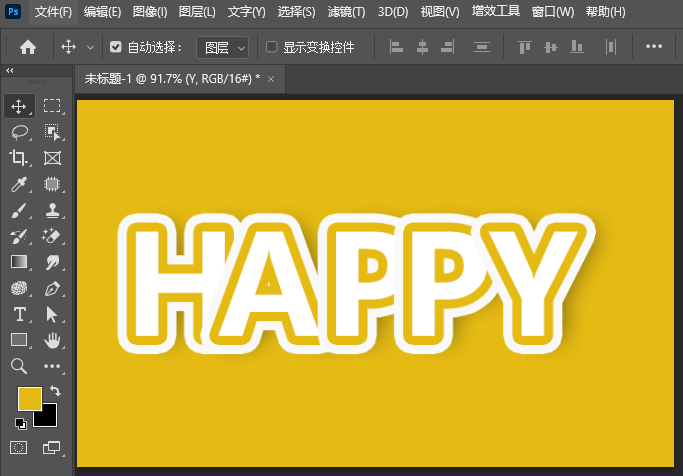Select the Smudge tool
Image resolution: width=683 pixels, height=476 pixels.
[52, 263]
